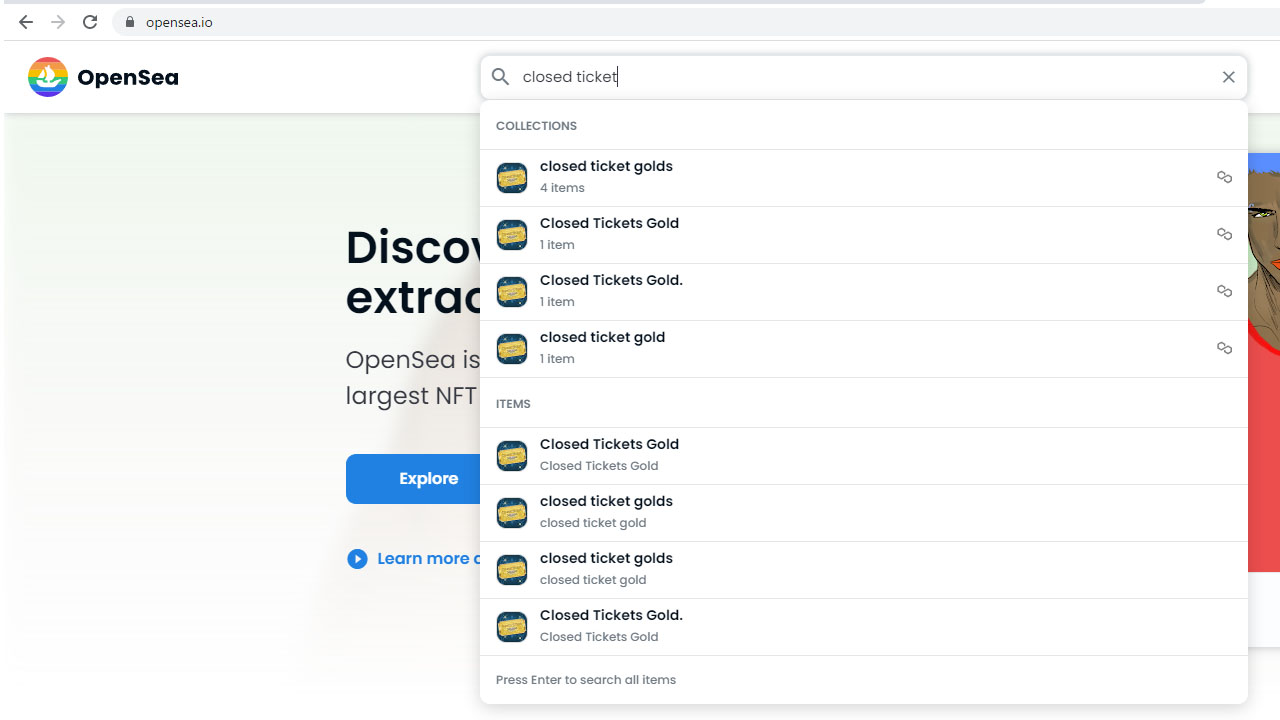Screen dimensions: 1280x720
Task: Click the browser back arrow
Action: (x=25, y=20)
